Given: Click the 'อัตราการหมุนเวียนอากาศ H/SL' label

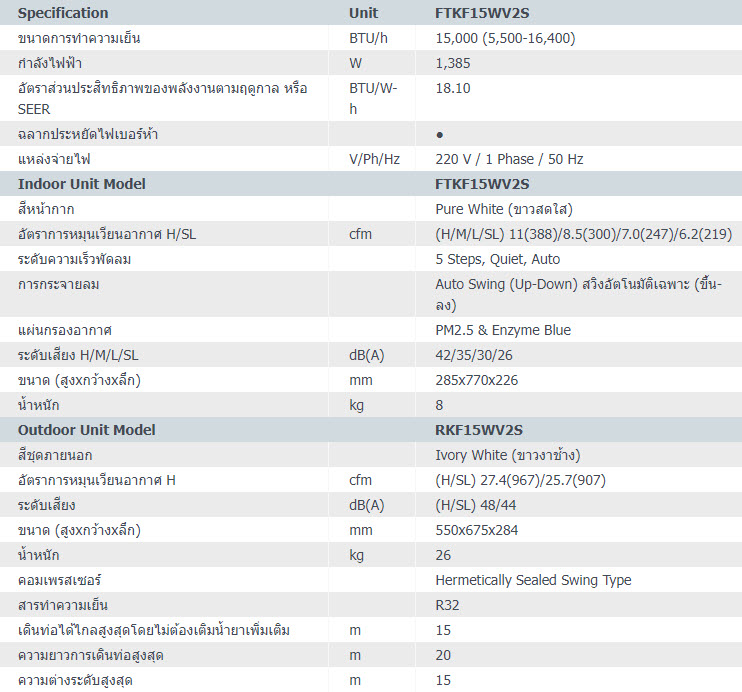Looking at the screenshot, I should click(106, 234).
